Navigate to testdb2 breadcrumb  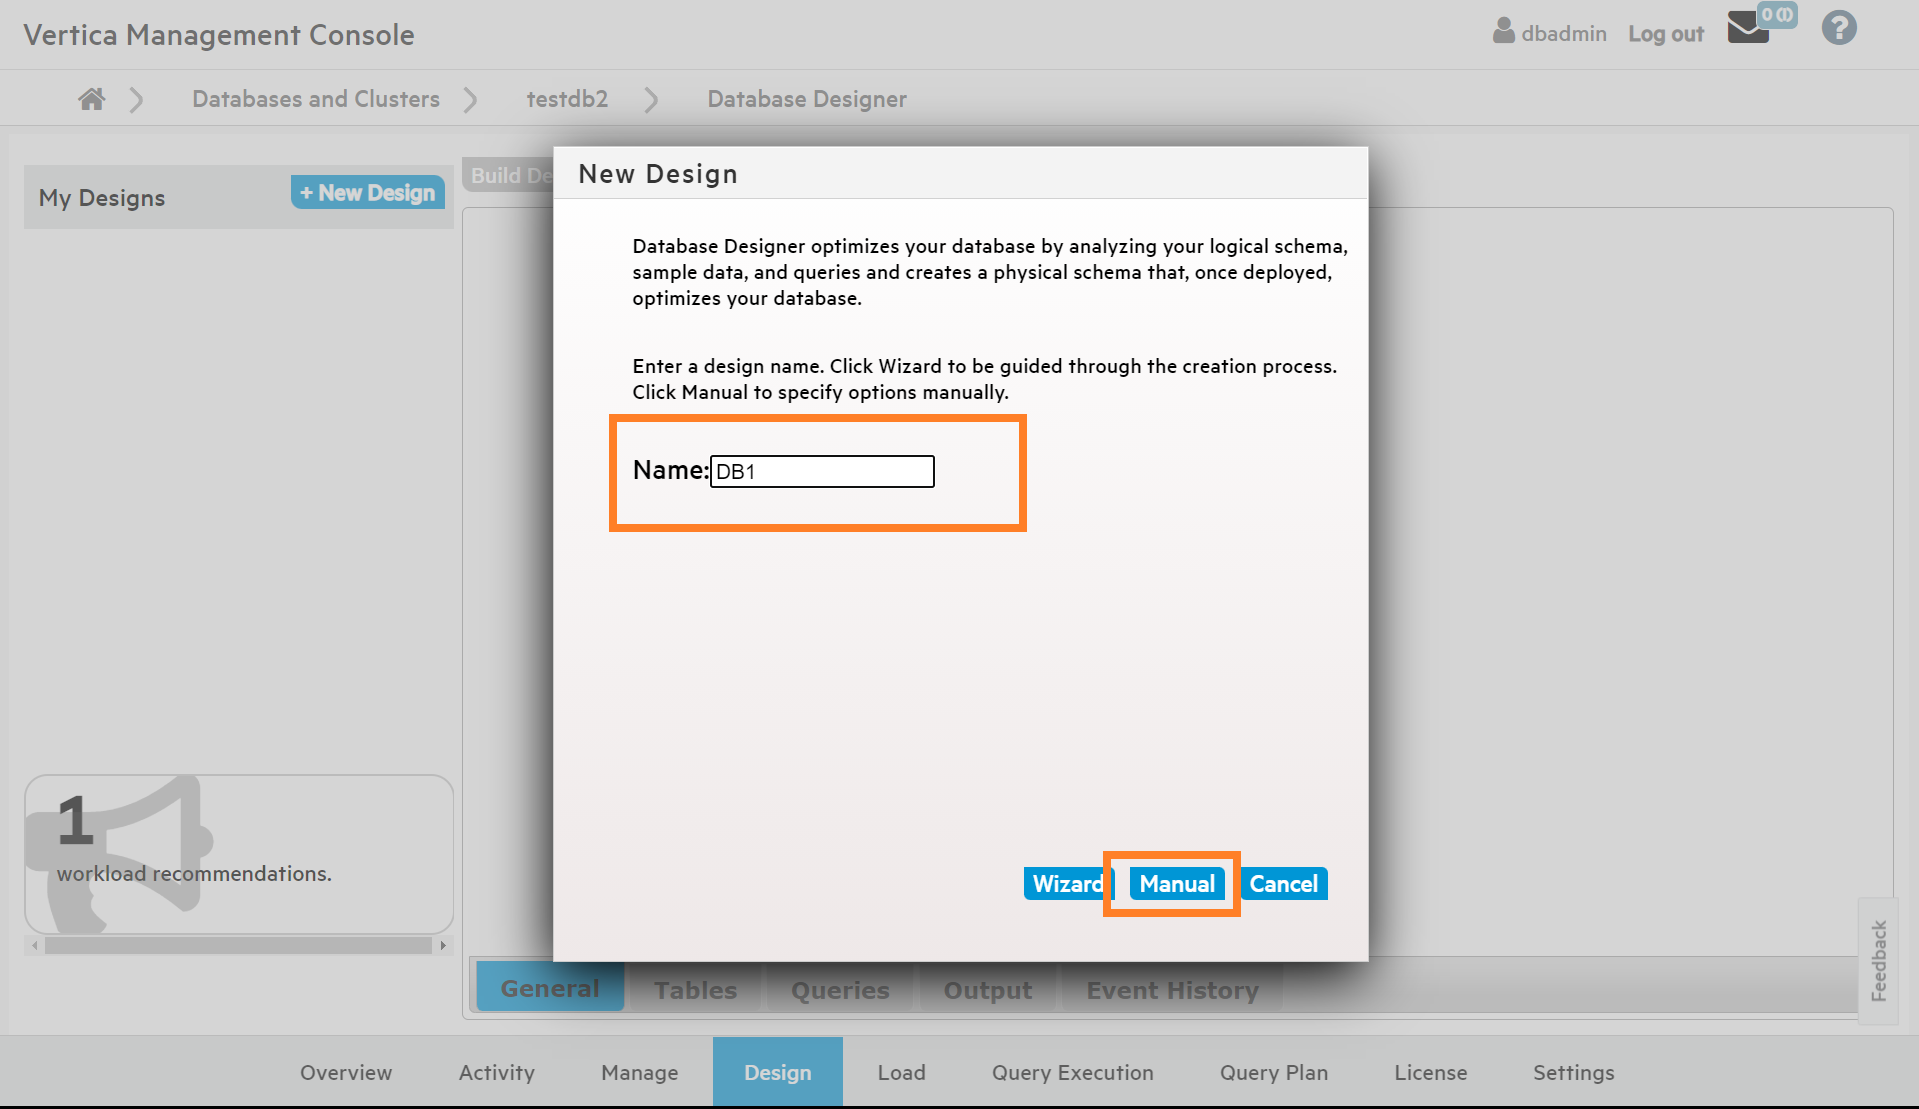567,99
